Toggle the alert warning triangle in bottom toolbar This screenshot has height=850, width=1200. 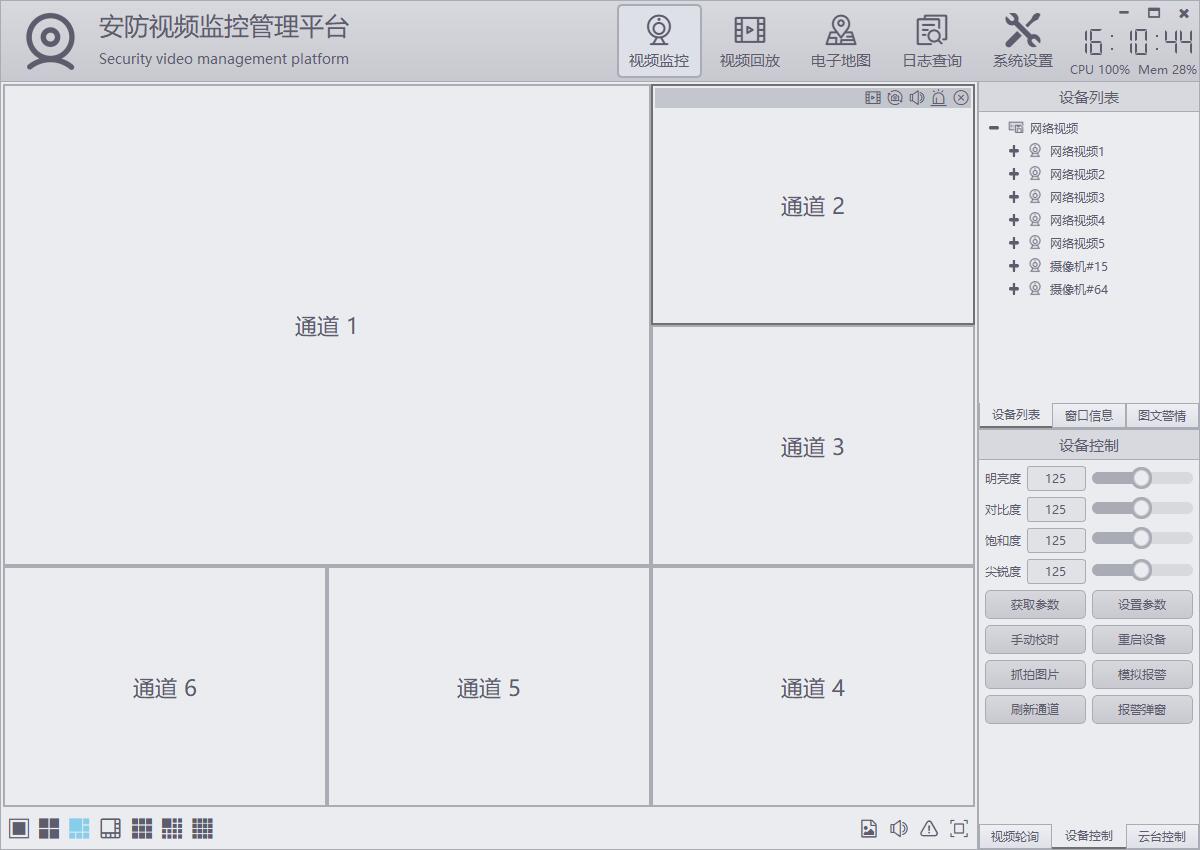tap(929, 828)
